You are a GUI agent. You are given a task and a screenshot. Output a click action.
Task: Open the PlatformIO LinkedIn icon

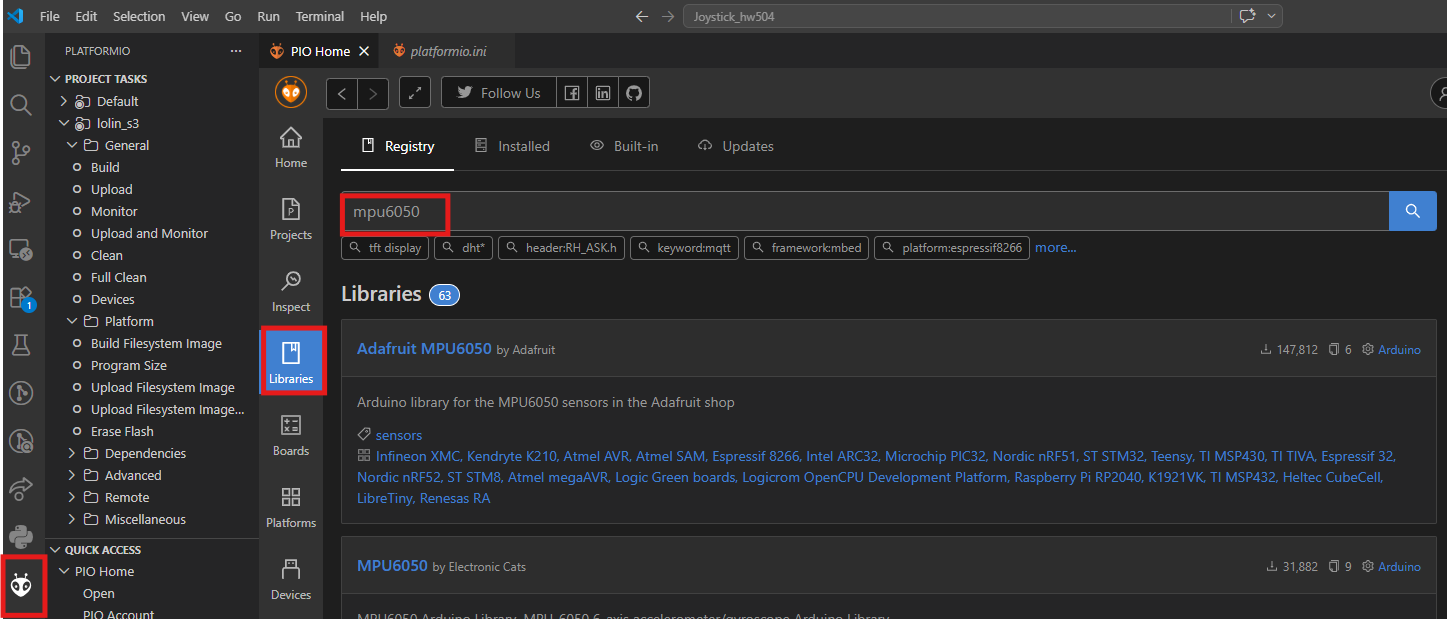coord(603,93)
